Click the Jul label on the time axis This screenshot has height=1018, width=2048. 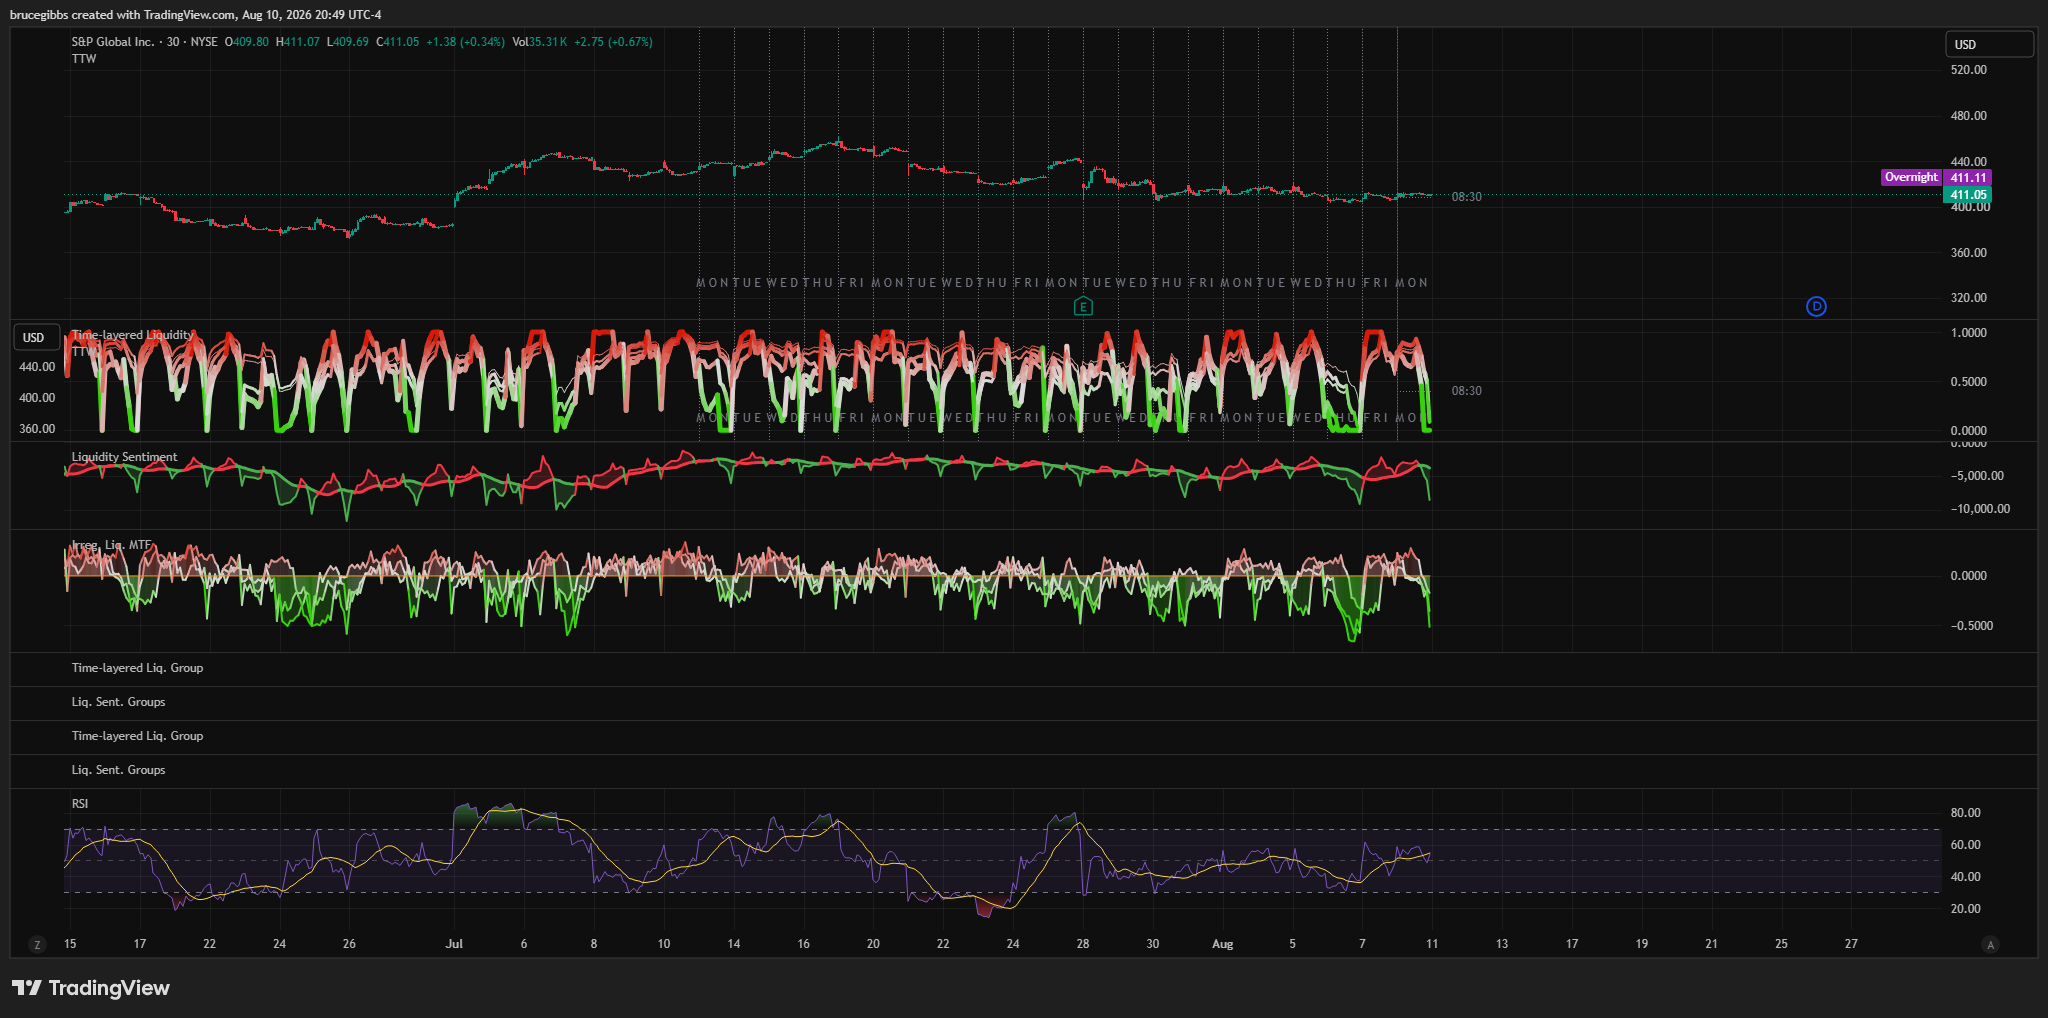(x=454, y=944)
